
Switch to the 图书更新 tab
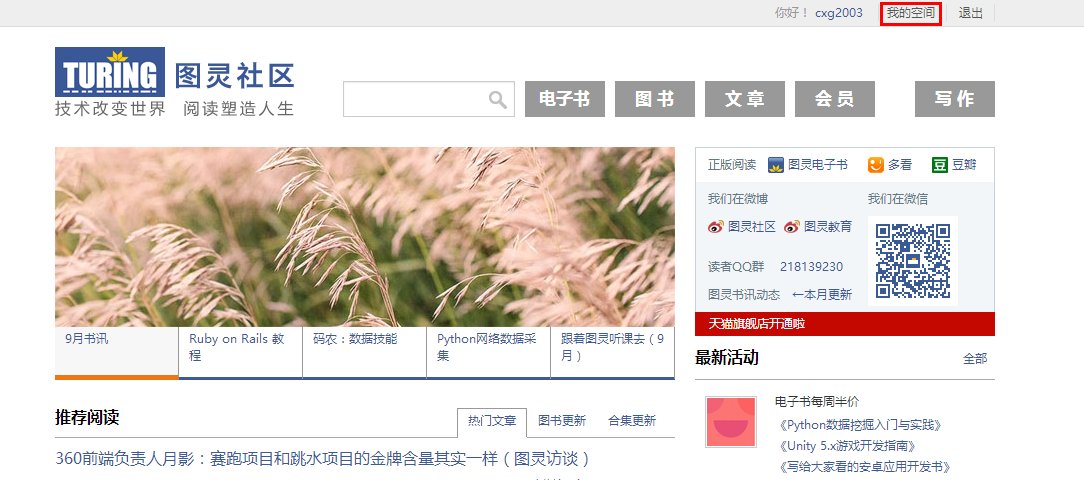tap(562, 421)
